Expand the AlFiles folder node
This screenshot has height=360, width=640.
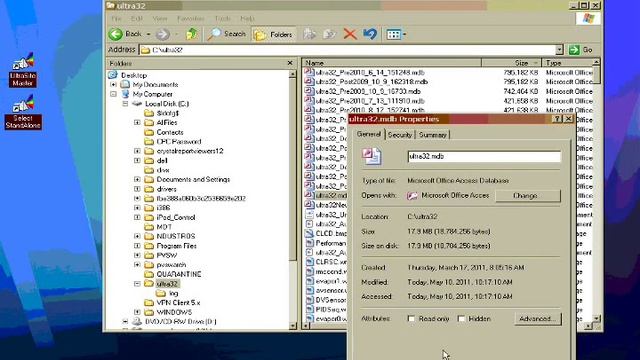click(137, 122)
